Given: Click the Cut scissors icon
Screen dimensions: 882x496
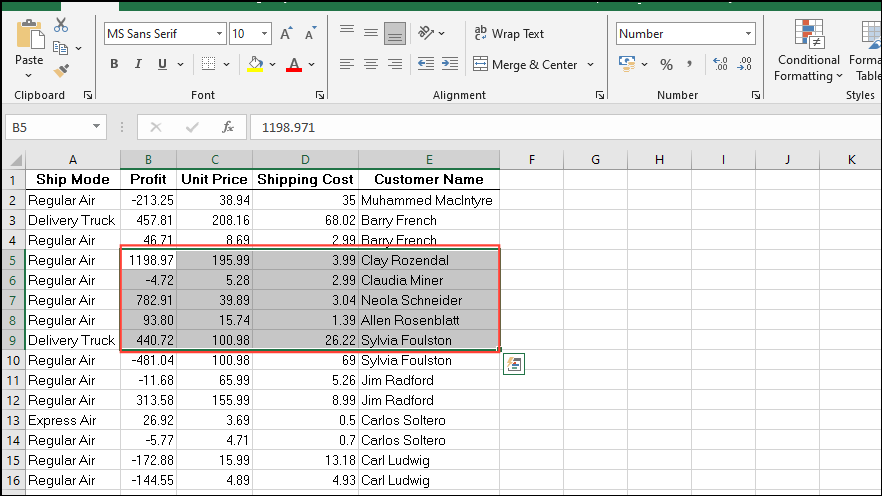Looking at the screenshot, I should pyautogui.click(x=61, y=25).
